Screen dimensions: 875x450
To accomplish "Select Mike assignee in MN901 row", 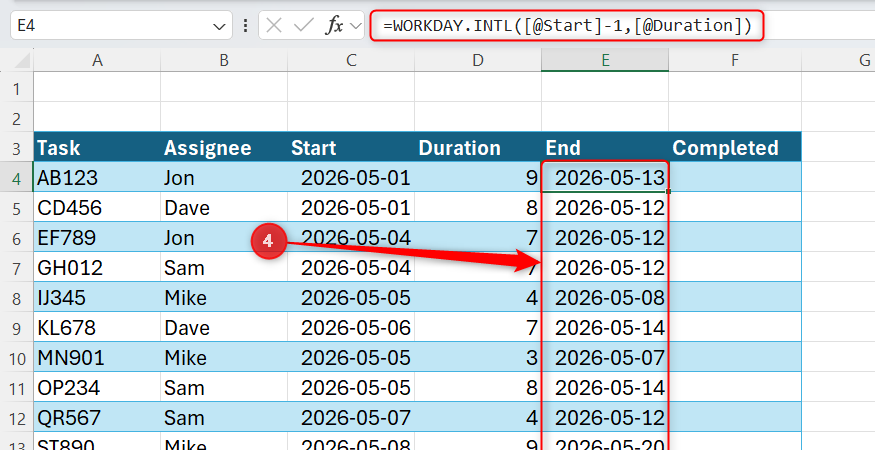I will pos(224,358).
